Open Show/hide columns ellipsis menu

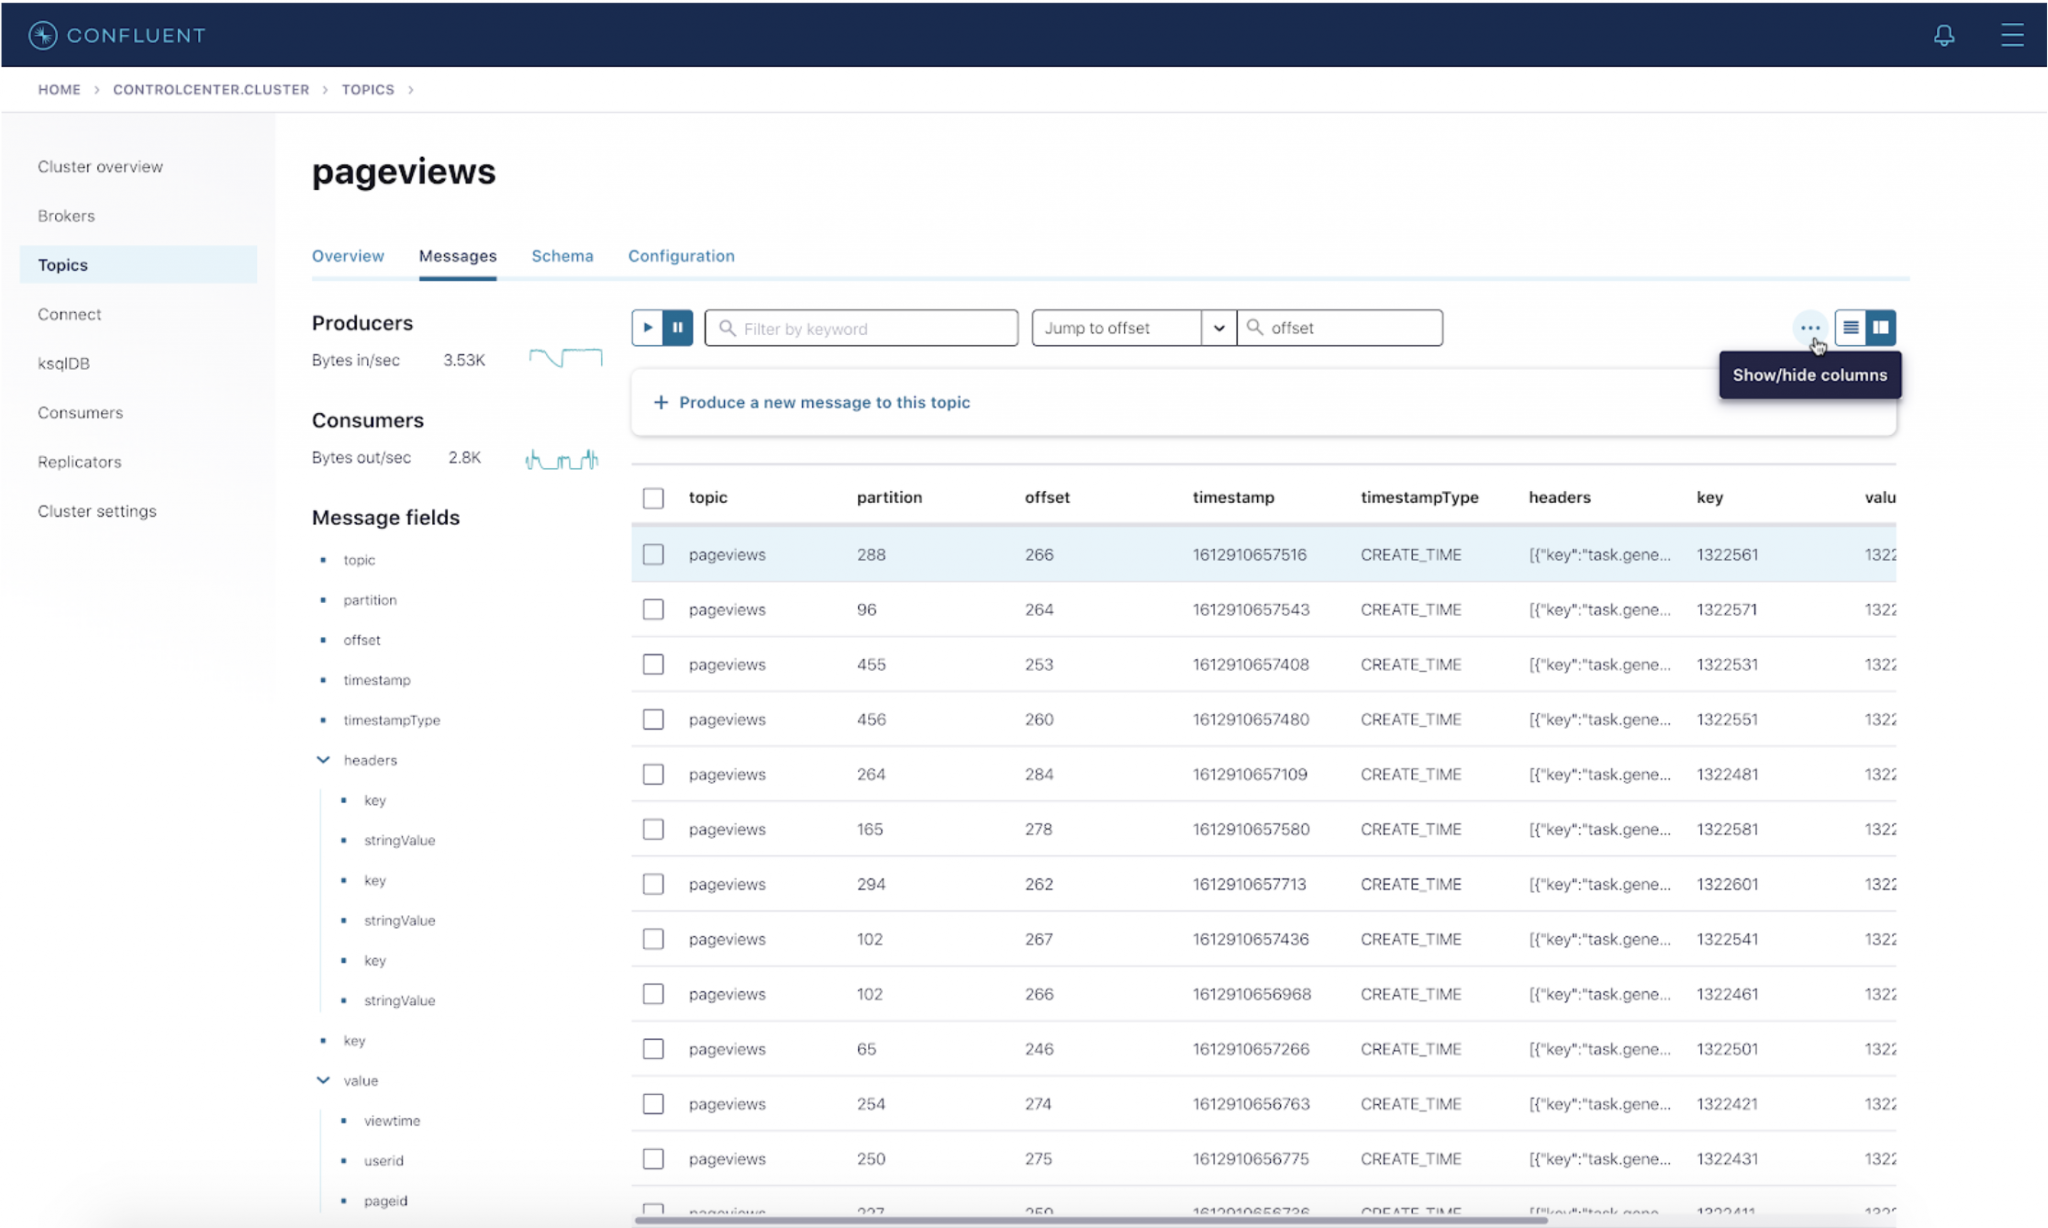[x=1809, y=327]
